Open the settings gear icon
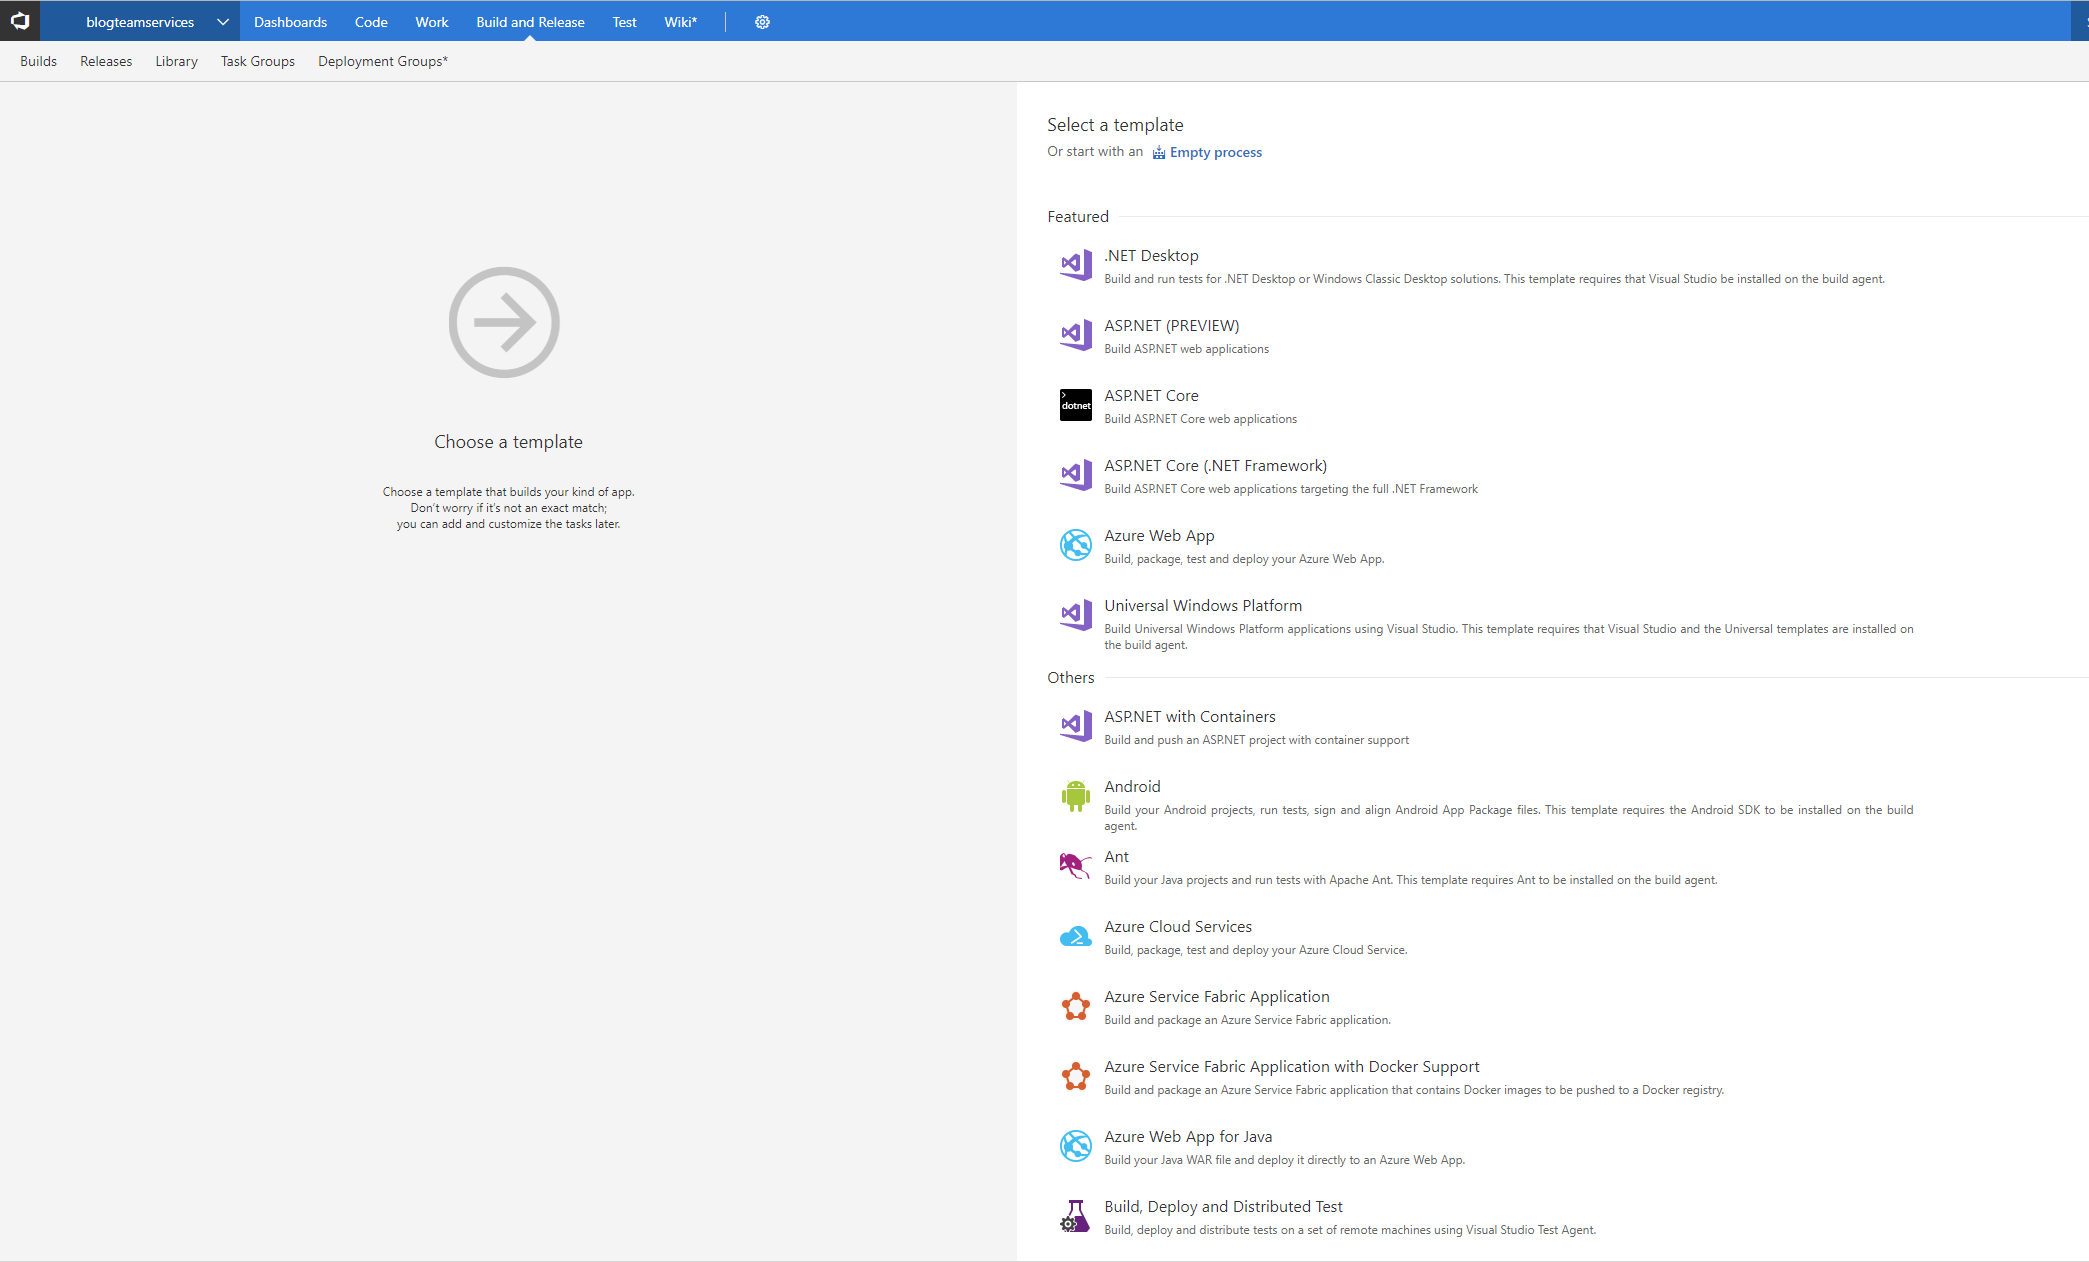The image size is (2089, 1262). pyautogui.click(x=762, y=22)
